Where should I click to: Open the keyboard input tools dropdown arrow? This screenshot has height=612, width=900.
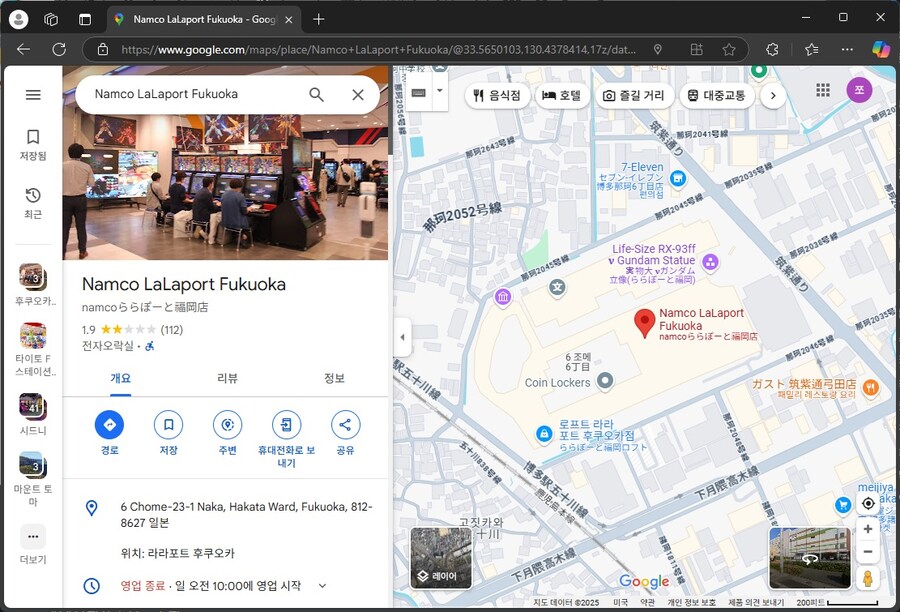click(x=440, y=91)
